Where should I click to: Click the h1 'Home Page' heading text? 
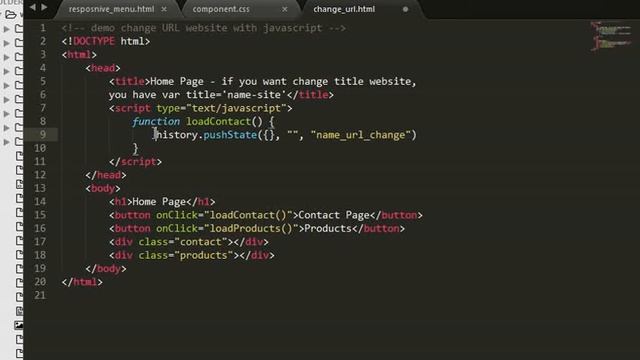pos(159,202)
